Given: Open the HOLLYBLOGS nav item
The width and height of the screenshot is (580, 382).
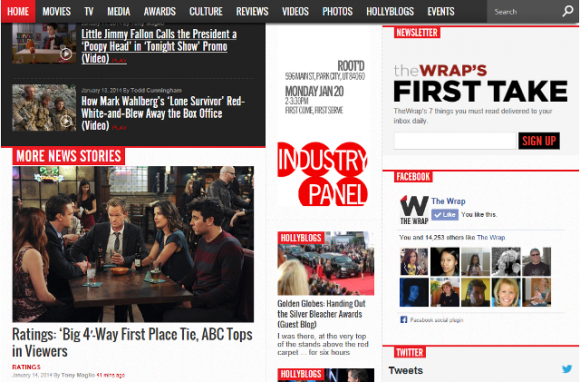Looking at the screenshot, I should click(x=390, y=11).
